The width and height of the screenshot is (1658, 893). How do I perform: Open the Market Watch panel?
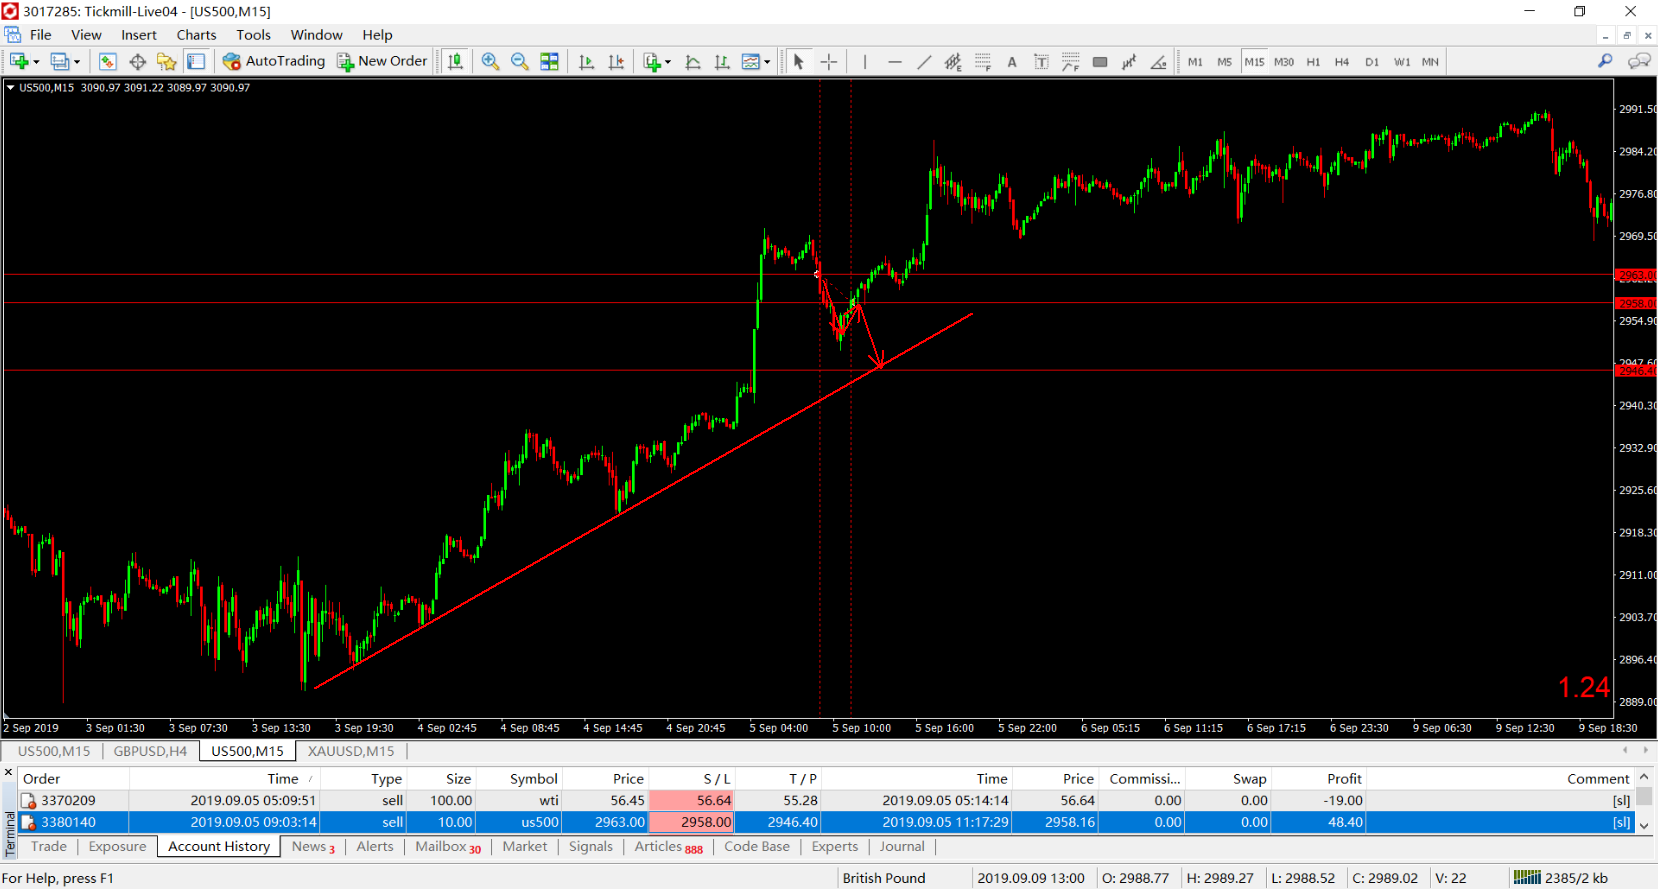[108, 61]
